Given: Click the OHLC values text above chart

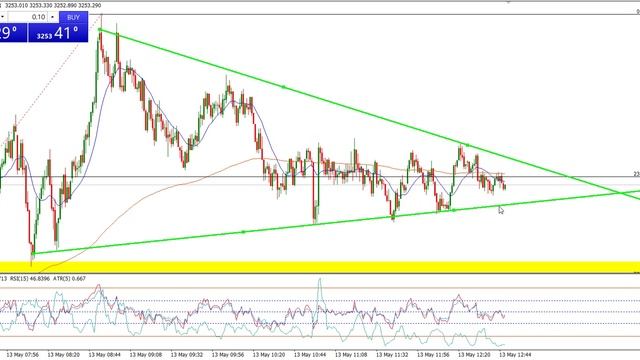Looking at the screenshot, I should point(53,6).
